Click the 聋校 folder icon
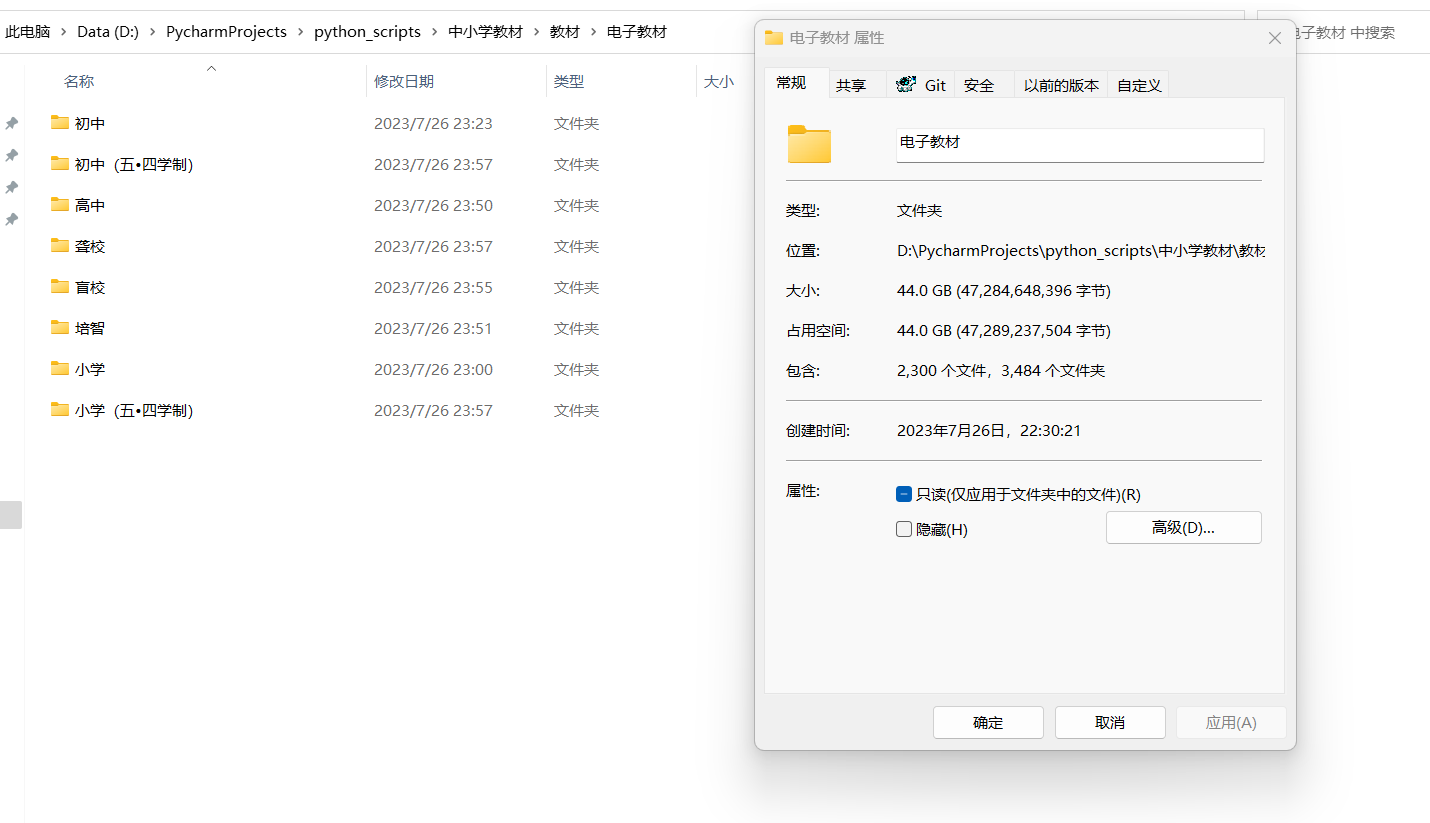The width and height of the screenshot is (1430, 823). pos(60,246)
